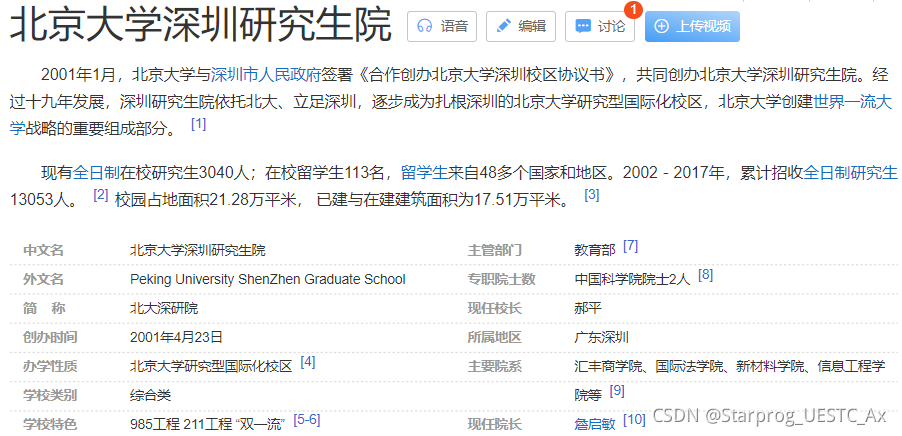Select the 外文名 field label

[43, 280]
